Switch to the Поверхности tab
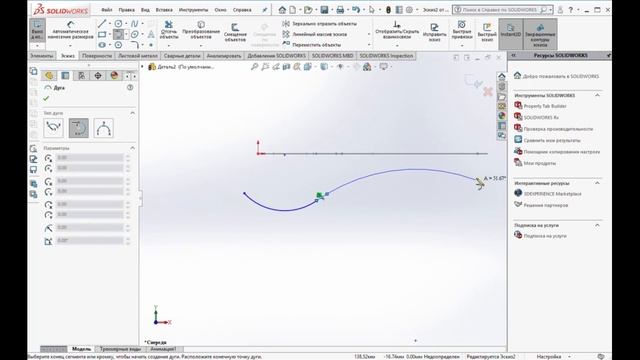This screenshot has height=360, width=640. click(x=97, y=56)
